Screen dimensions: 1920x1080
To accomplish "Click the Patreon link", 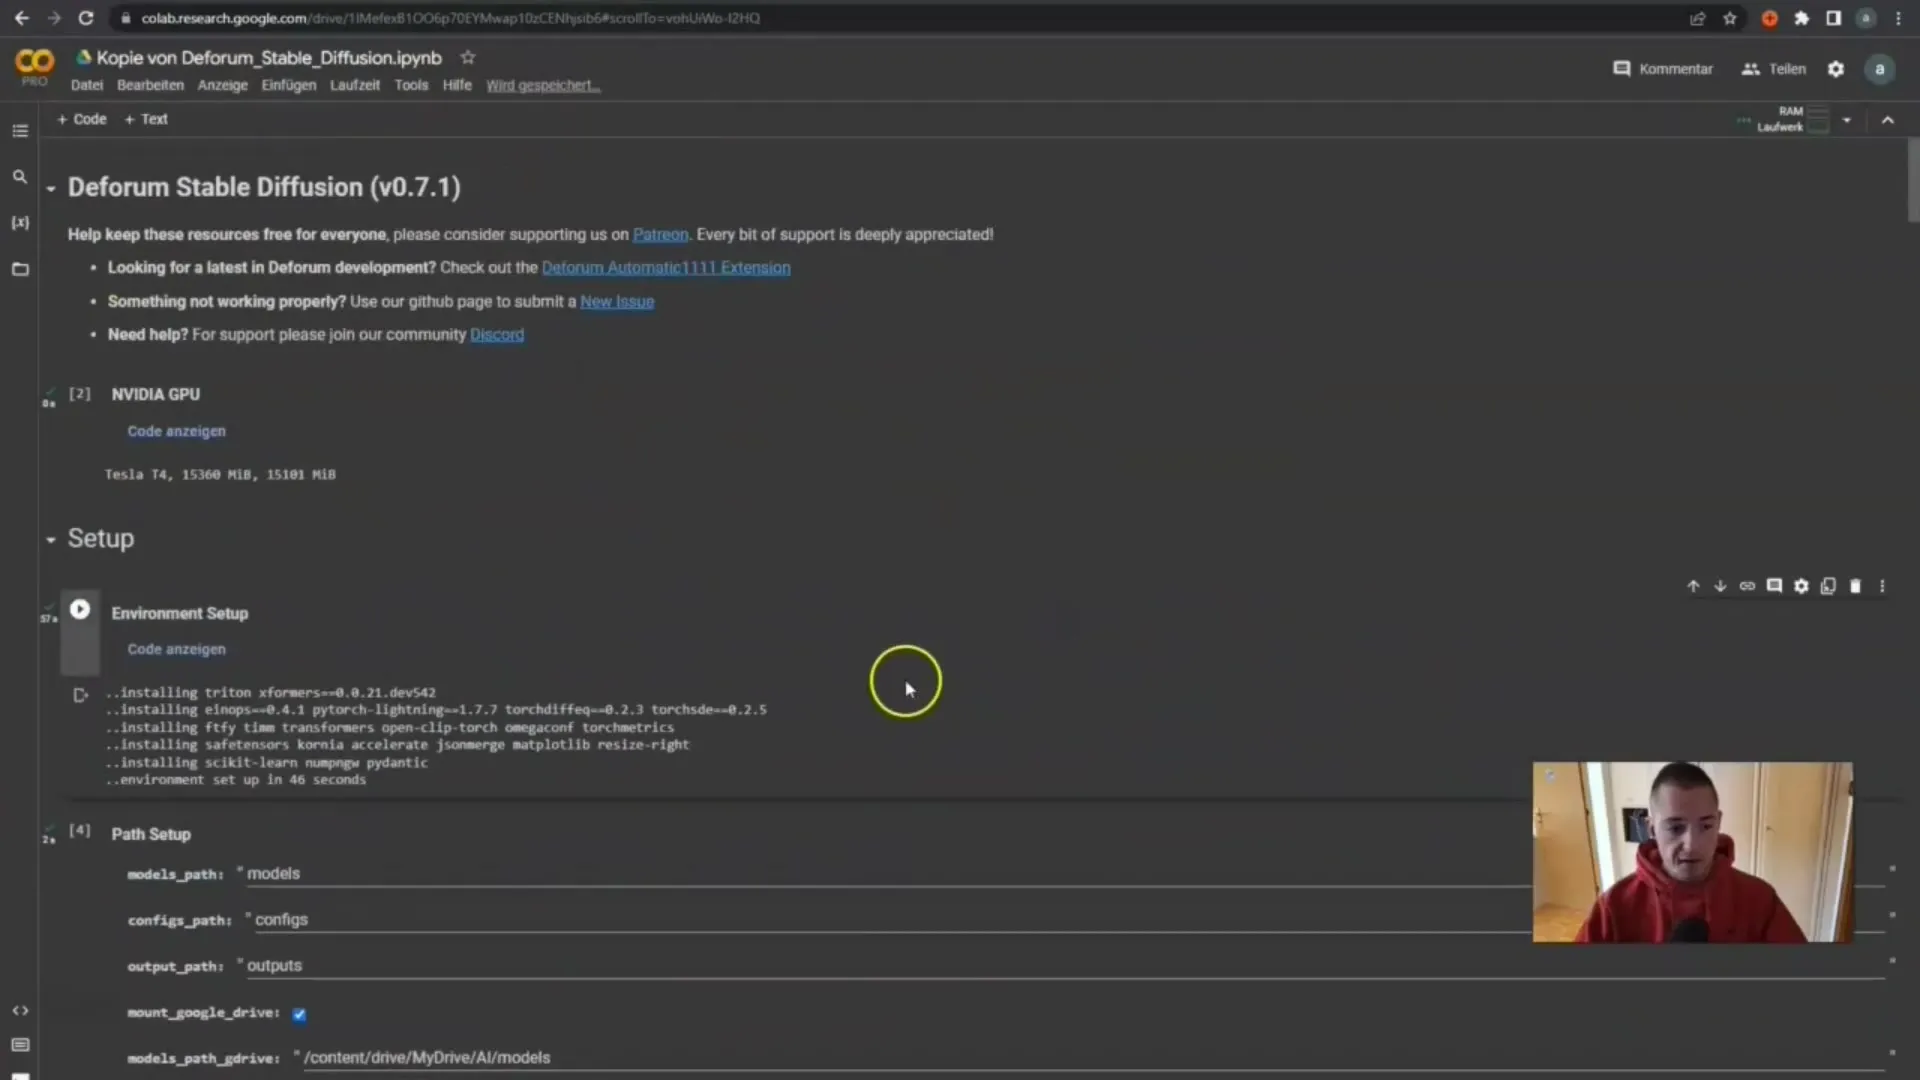I will 660,234.
